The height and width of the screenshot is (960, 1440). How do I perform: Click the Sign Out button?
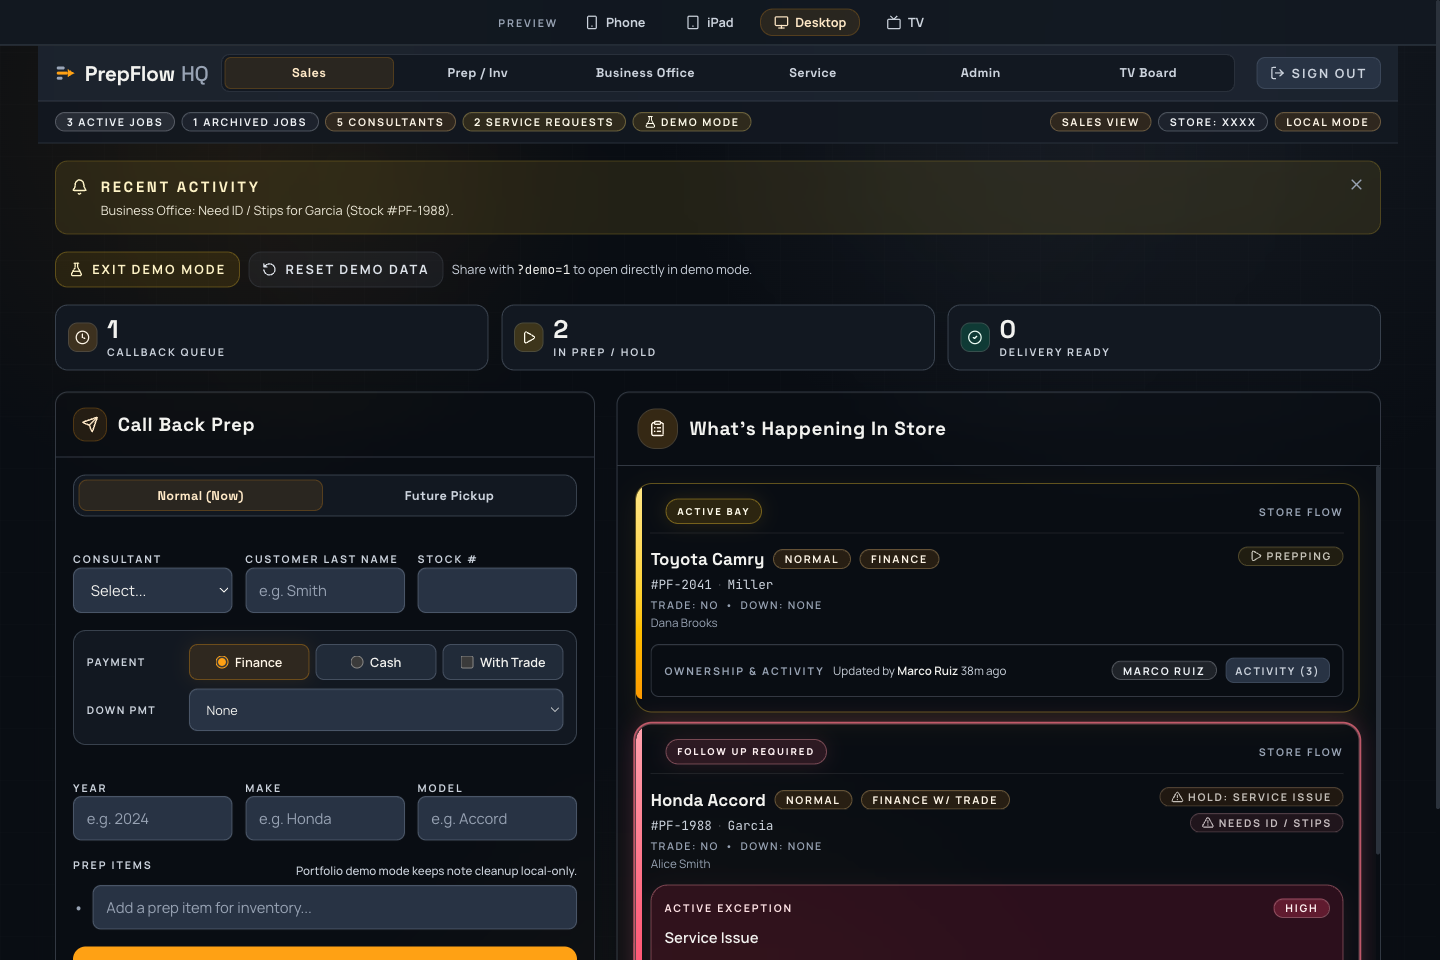pos(1318,73)
